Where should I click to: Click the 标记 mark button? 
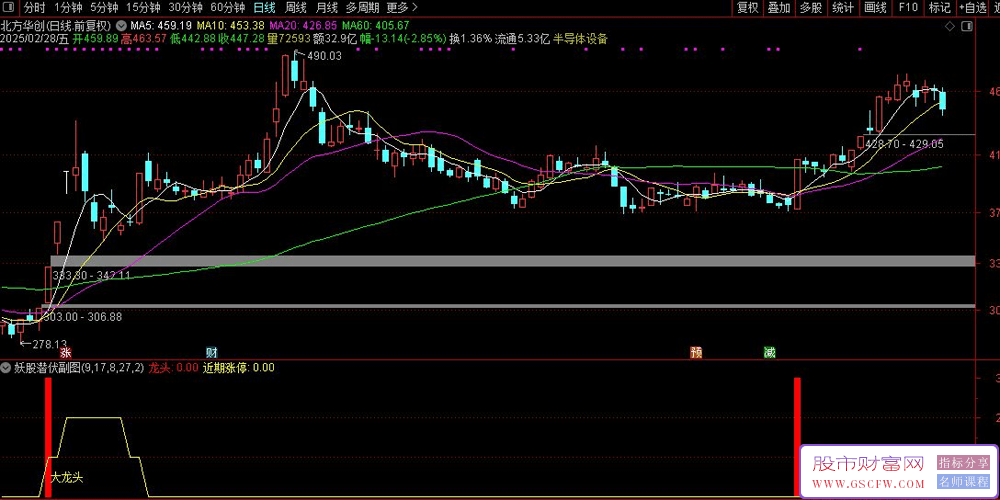[939, 8]
